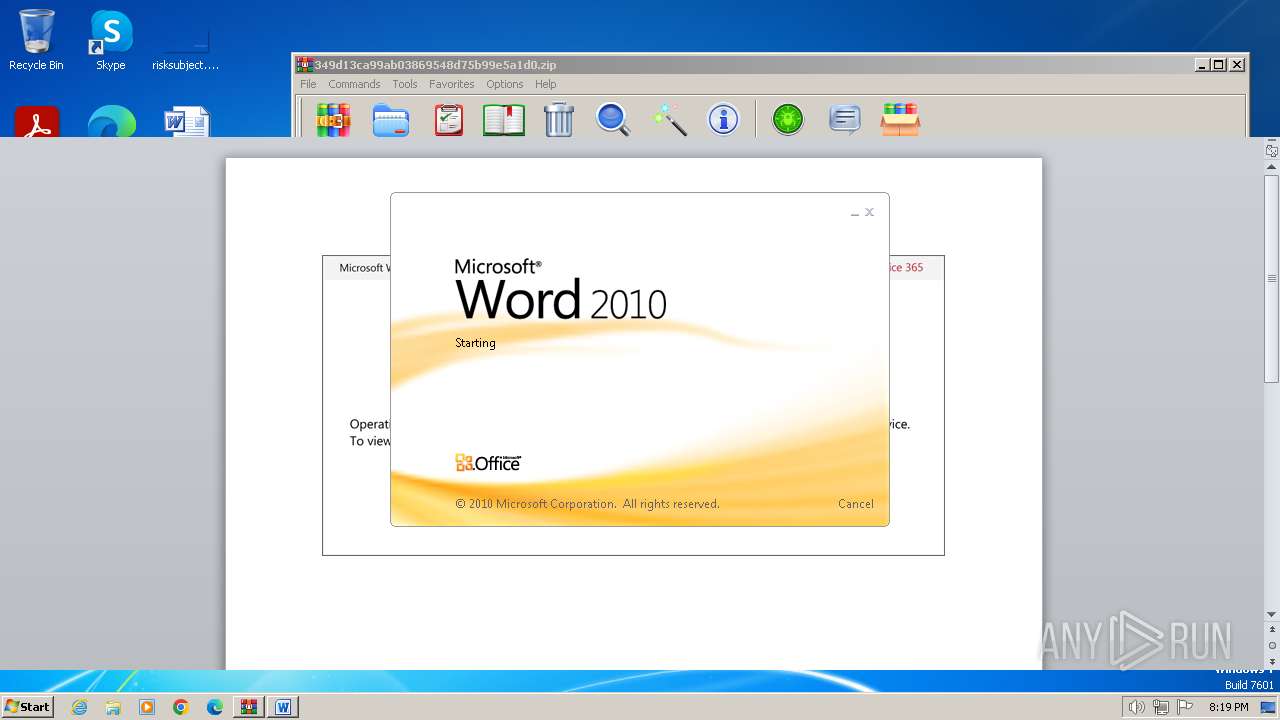Viewport: 1280px width, 720px height.
Task: Launch Internet Explorer from taskbar
Action: (80, 707)
